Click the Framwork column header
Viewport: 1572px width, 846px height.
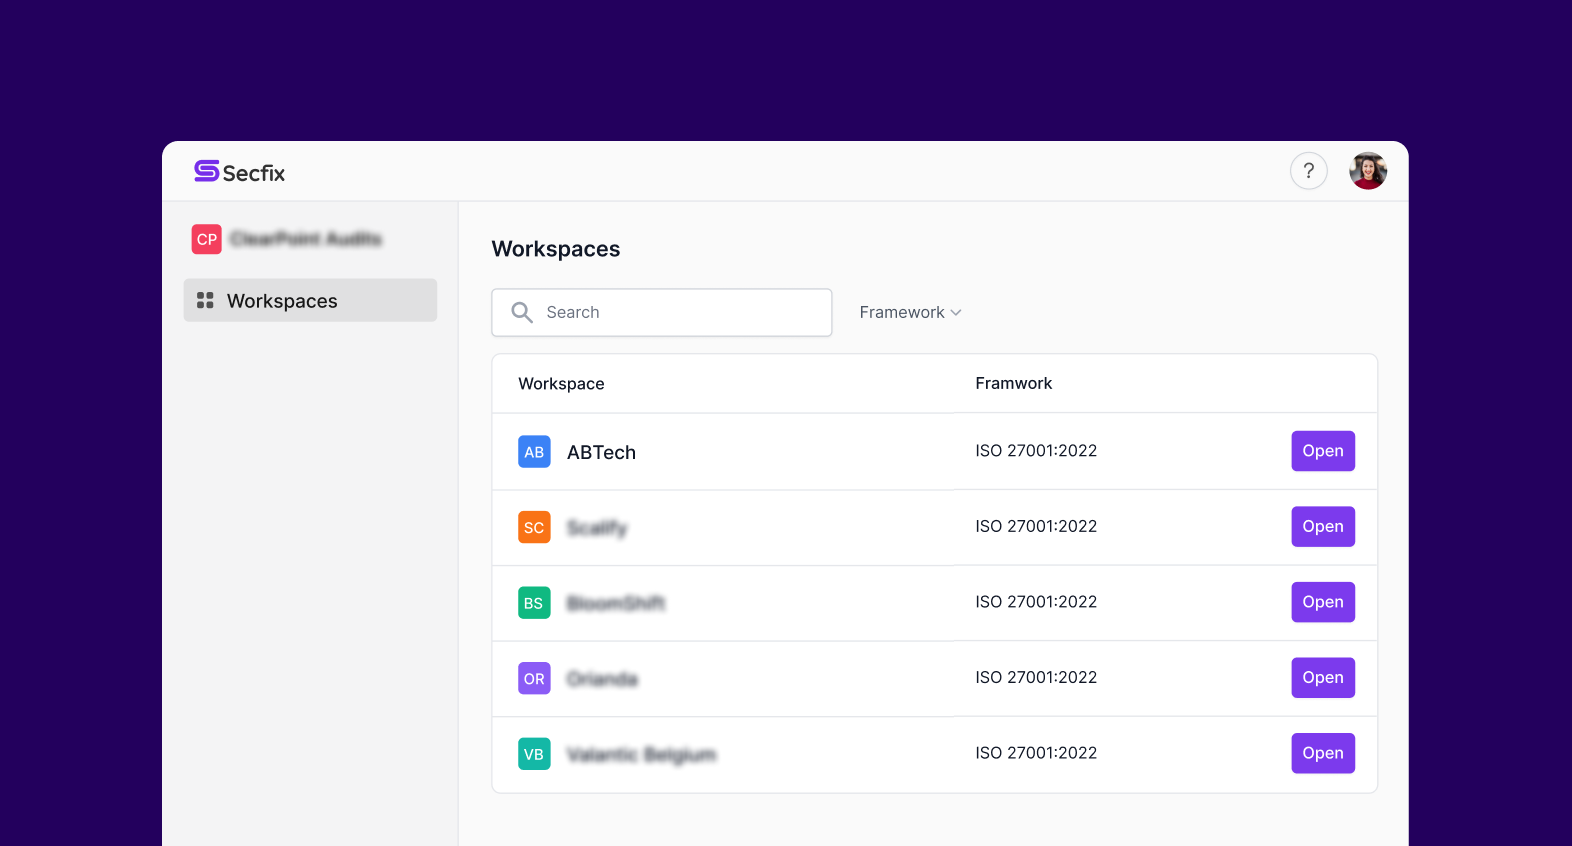click(x=1014, y=383)
